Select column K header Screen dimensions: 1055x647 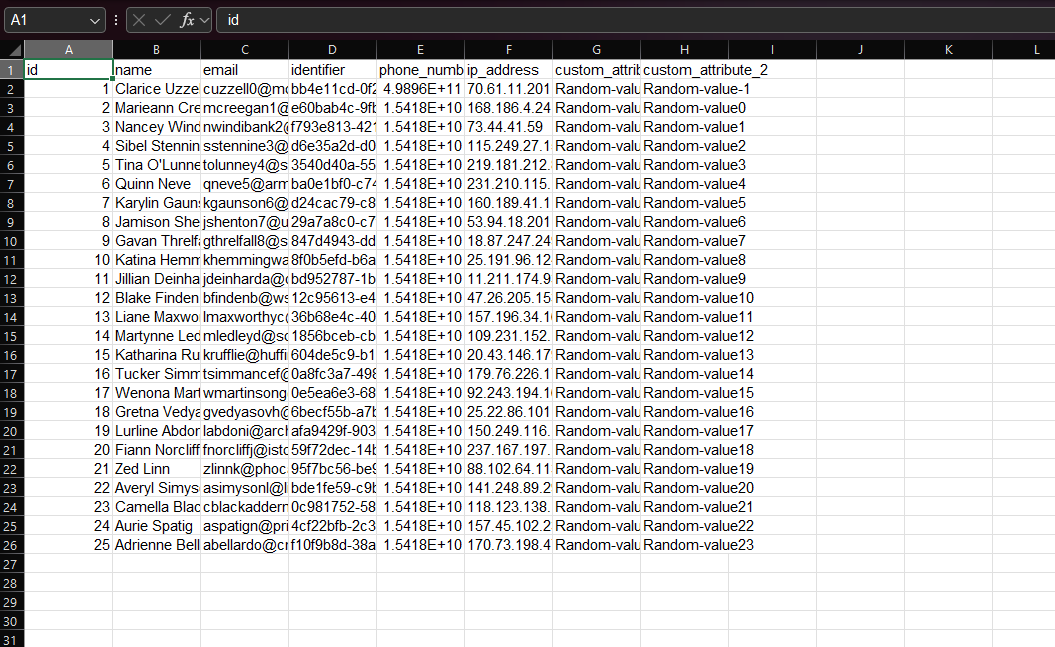pyautogui.click(x=948, y=50)
